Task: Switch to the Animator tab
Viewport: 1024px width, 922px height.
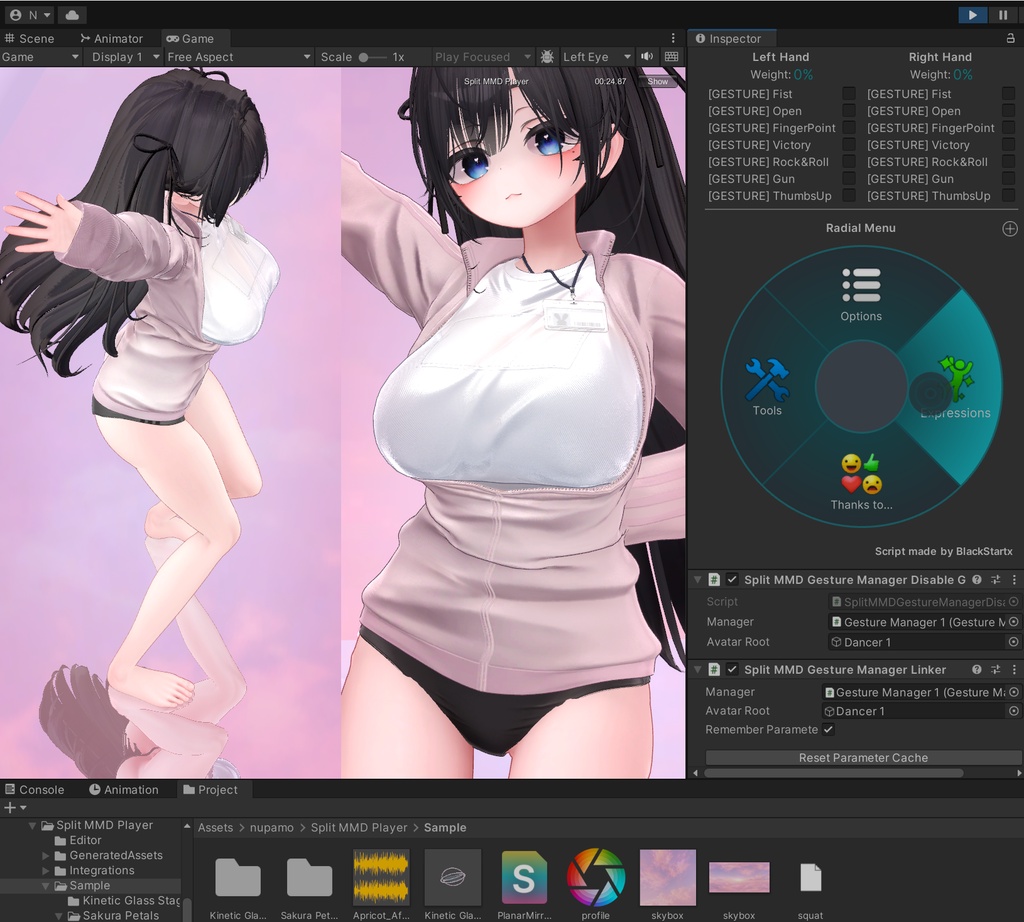Action: pos(112,39)
